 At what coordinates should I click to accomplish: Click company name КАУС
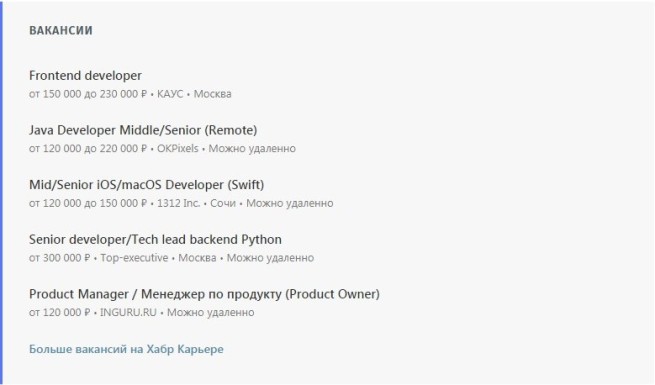170,94
